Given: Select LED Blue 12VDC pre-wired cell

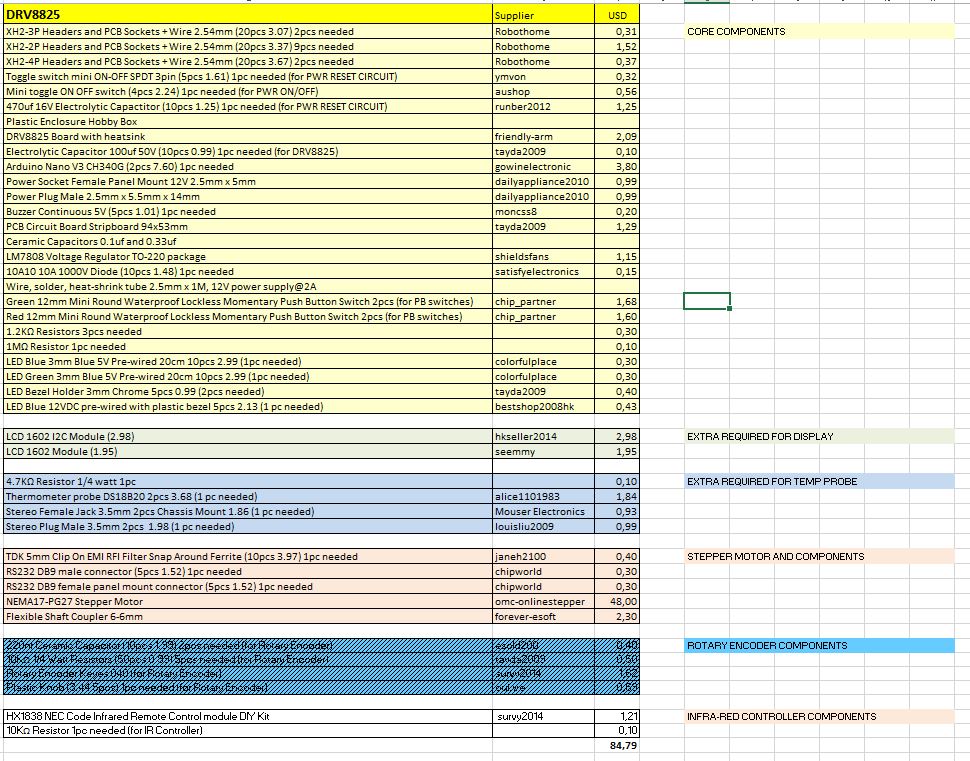Looking at the screenshot, I should click(248, 406).
